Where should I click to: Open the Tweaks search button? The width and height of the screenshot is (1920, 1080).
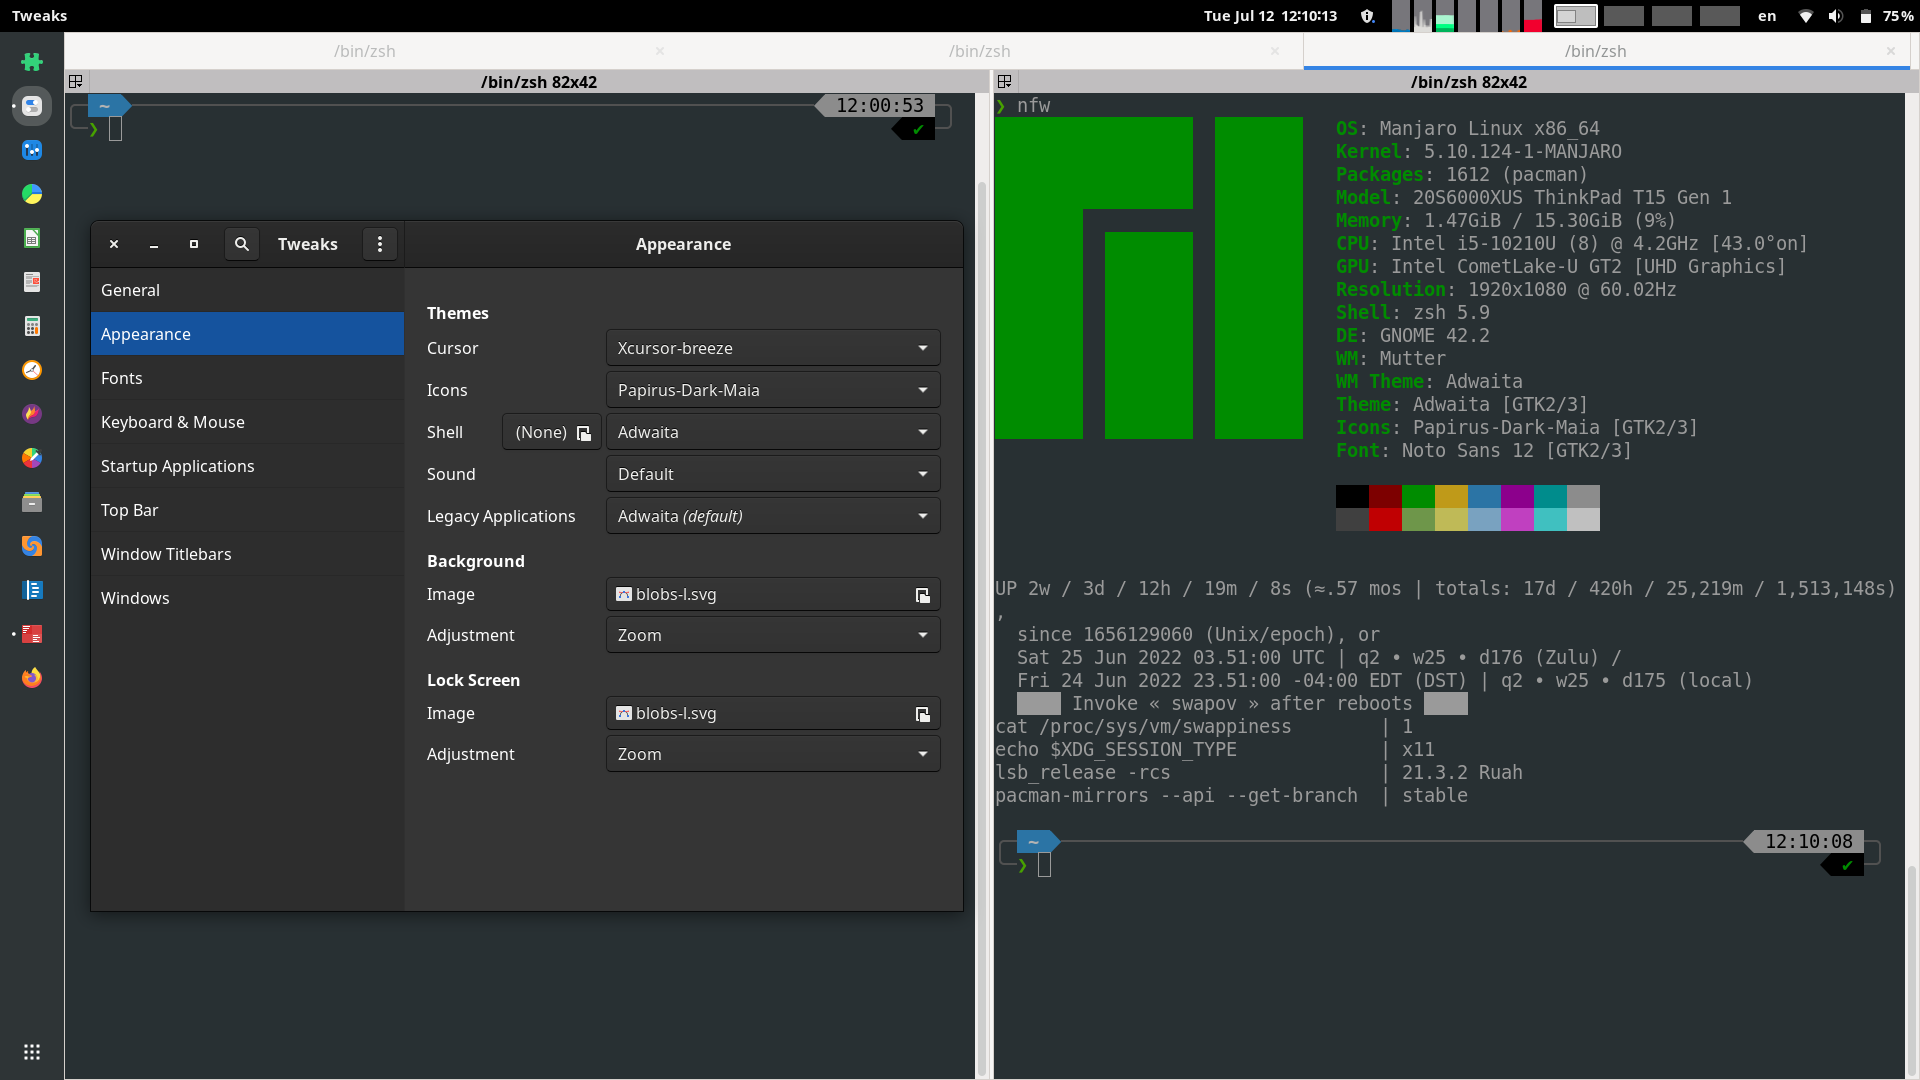pos(241,244)
